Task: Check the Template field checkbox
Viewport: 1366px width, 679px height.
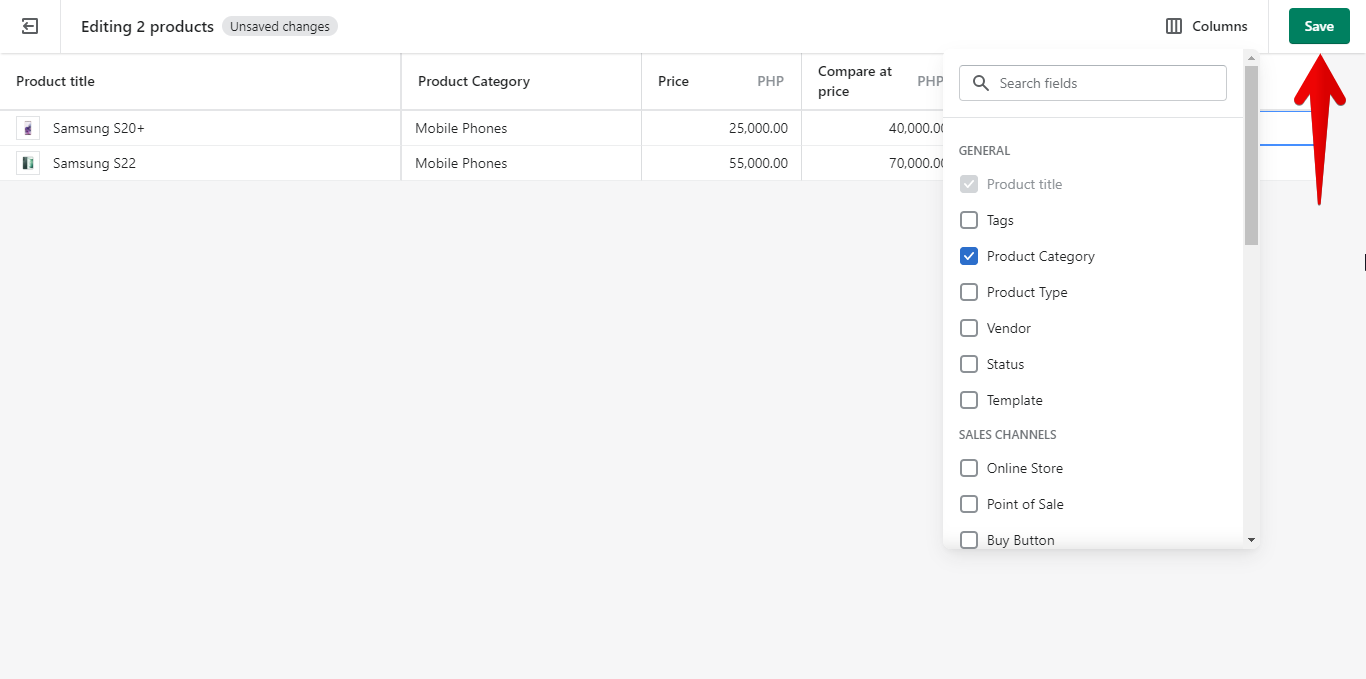Action: 969,400
